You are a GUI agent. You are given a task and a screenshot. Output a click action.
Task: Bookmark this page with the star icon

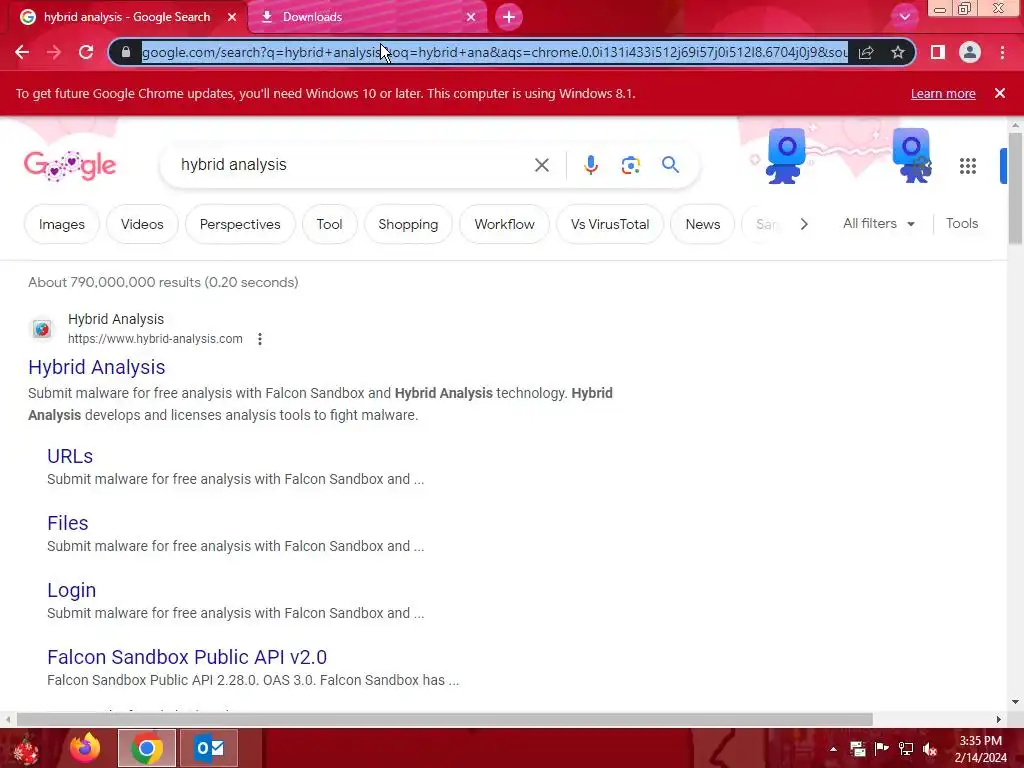tap(898, 52)
